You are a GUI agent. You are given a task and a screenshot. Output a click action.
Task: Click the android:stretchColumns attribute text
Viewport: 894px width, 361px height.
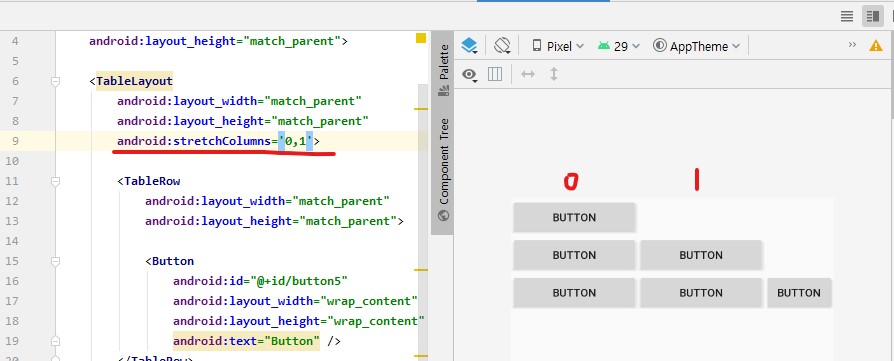(194, 141)
